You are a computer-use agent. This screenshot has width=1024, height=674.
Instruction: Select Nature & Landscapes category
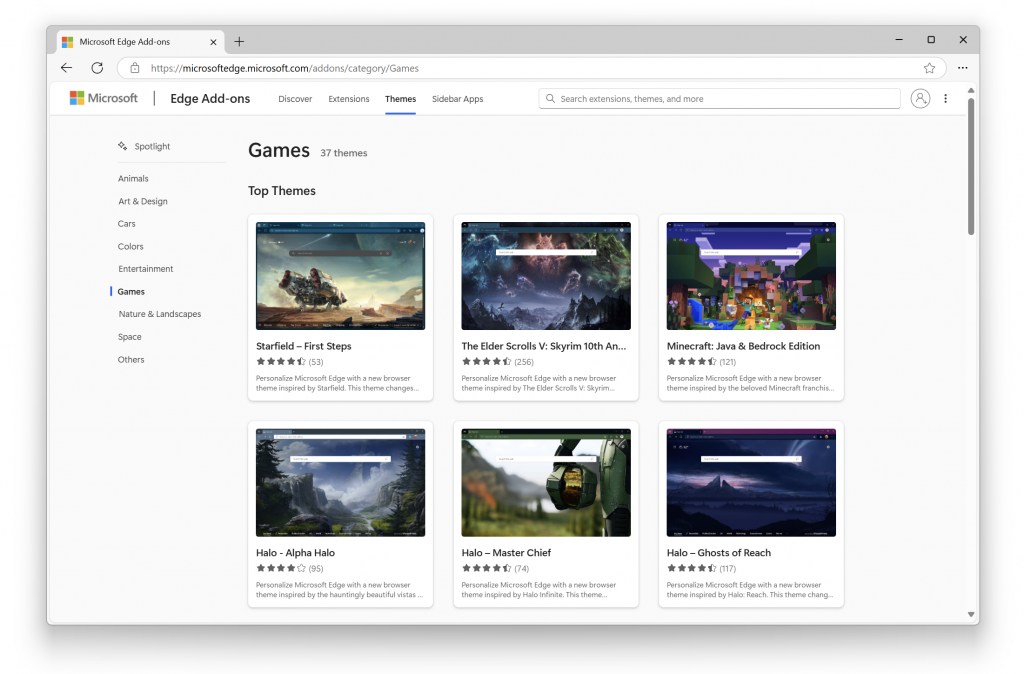click(x=159, y=314)
